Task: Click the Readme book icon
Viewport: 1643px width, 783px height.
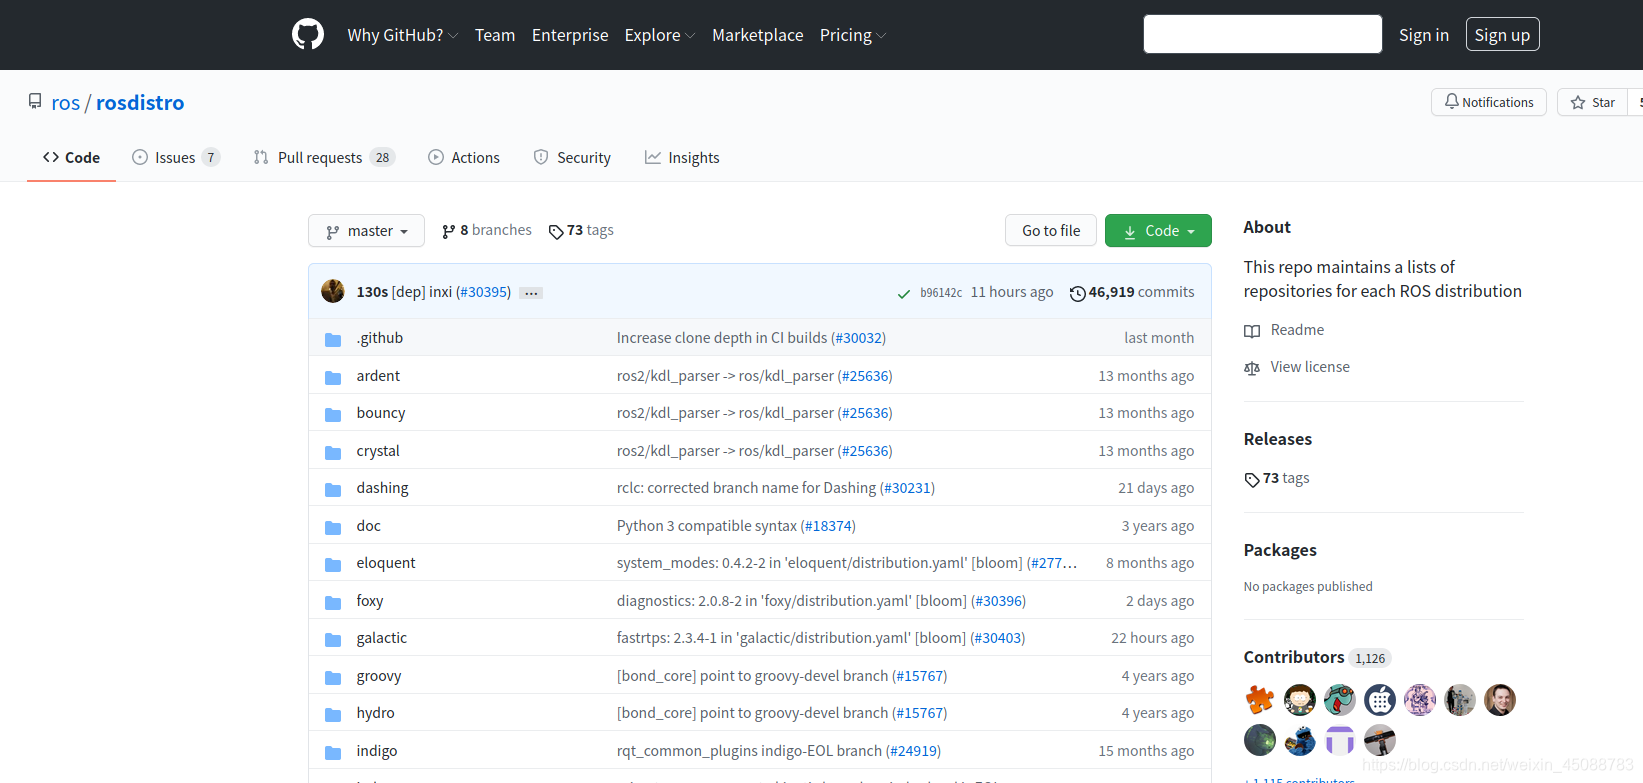Action: 1252,331
